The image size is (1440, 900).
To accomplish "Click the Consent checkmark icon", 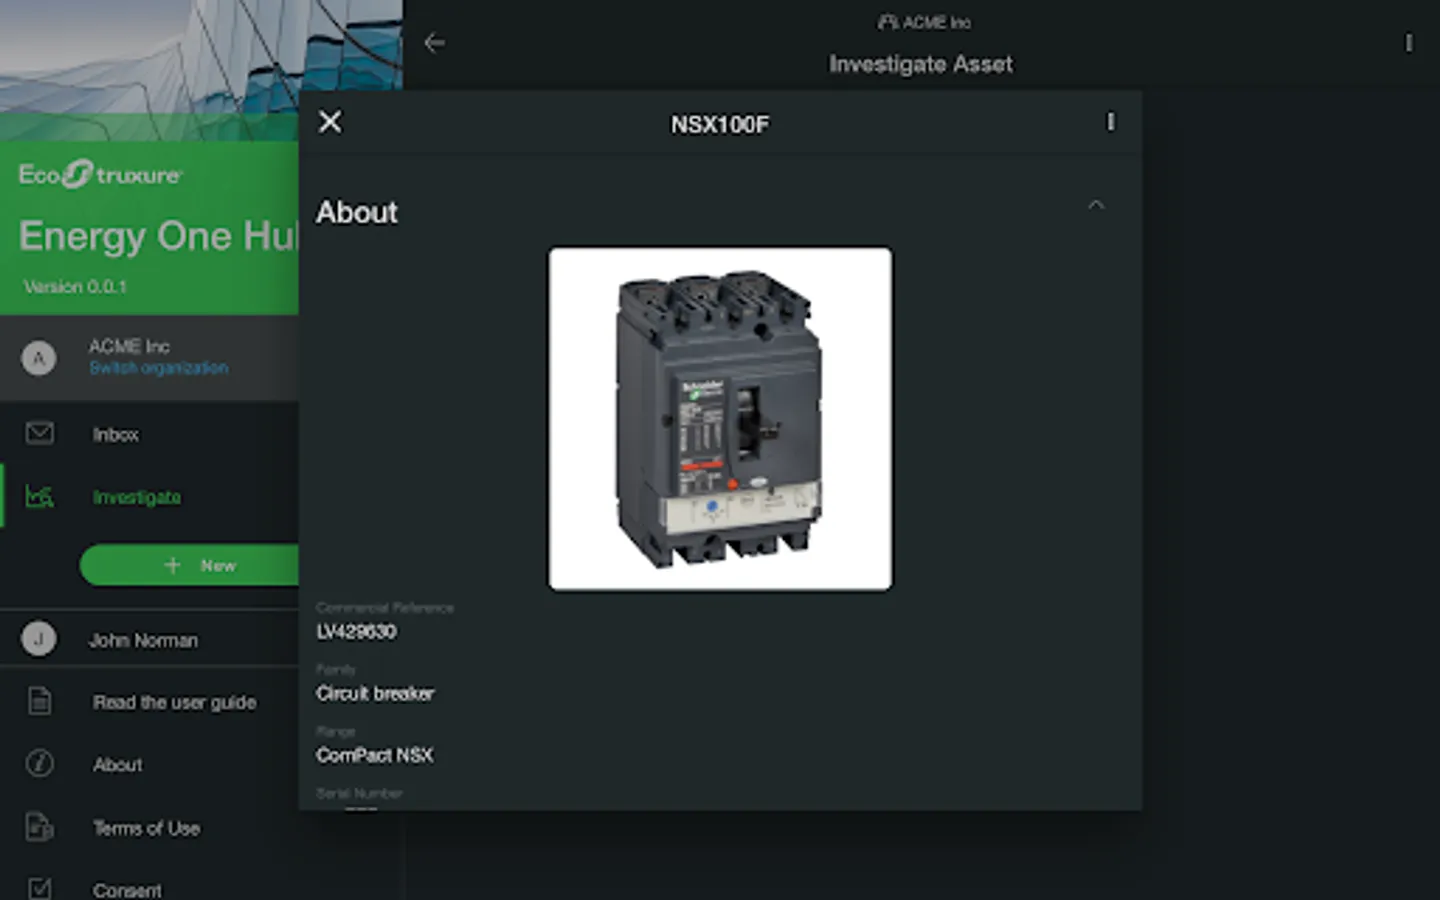I will 39,888.
